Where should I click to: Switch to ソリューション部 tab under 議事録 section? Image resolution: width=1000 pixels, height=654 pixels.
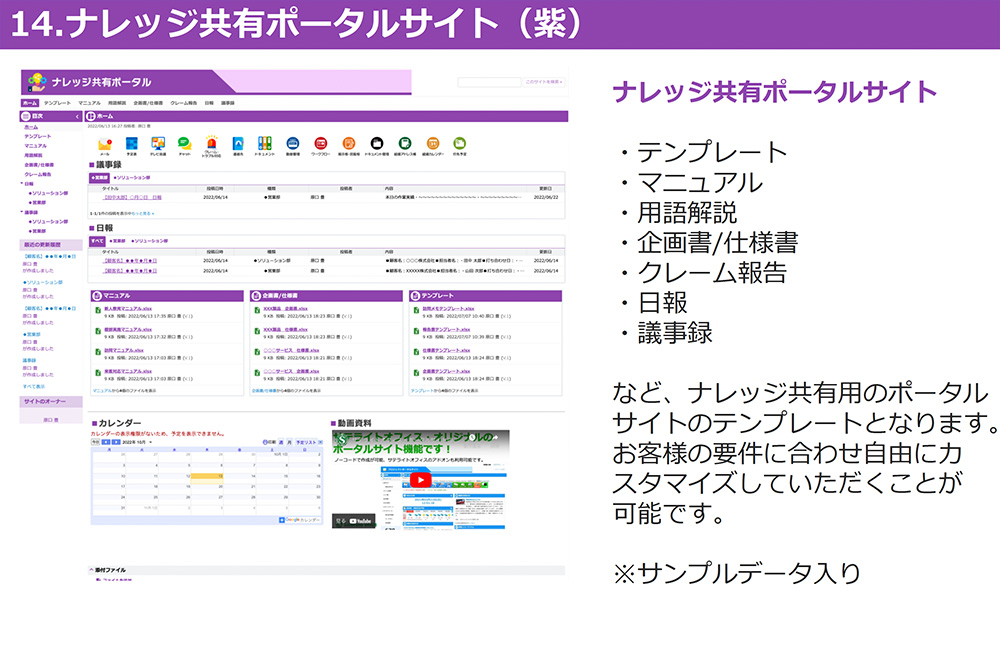click(132, 178)
